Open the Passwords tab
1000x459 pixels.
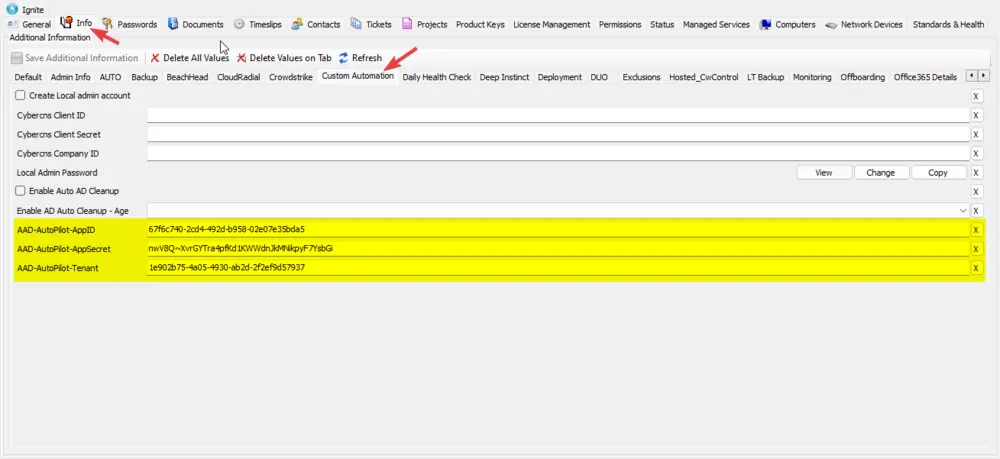coord(129,24)
